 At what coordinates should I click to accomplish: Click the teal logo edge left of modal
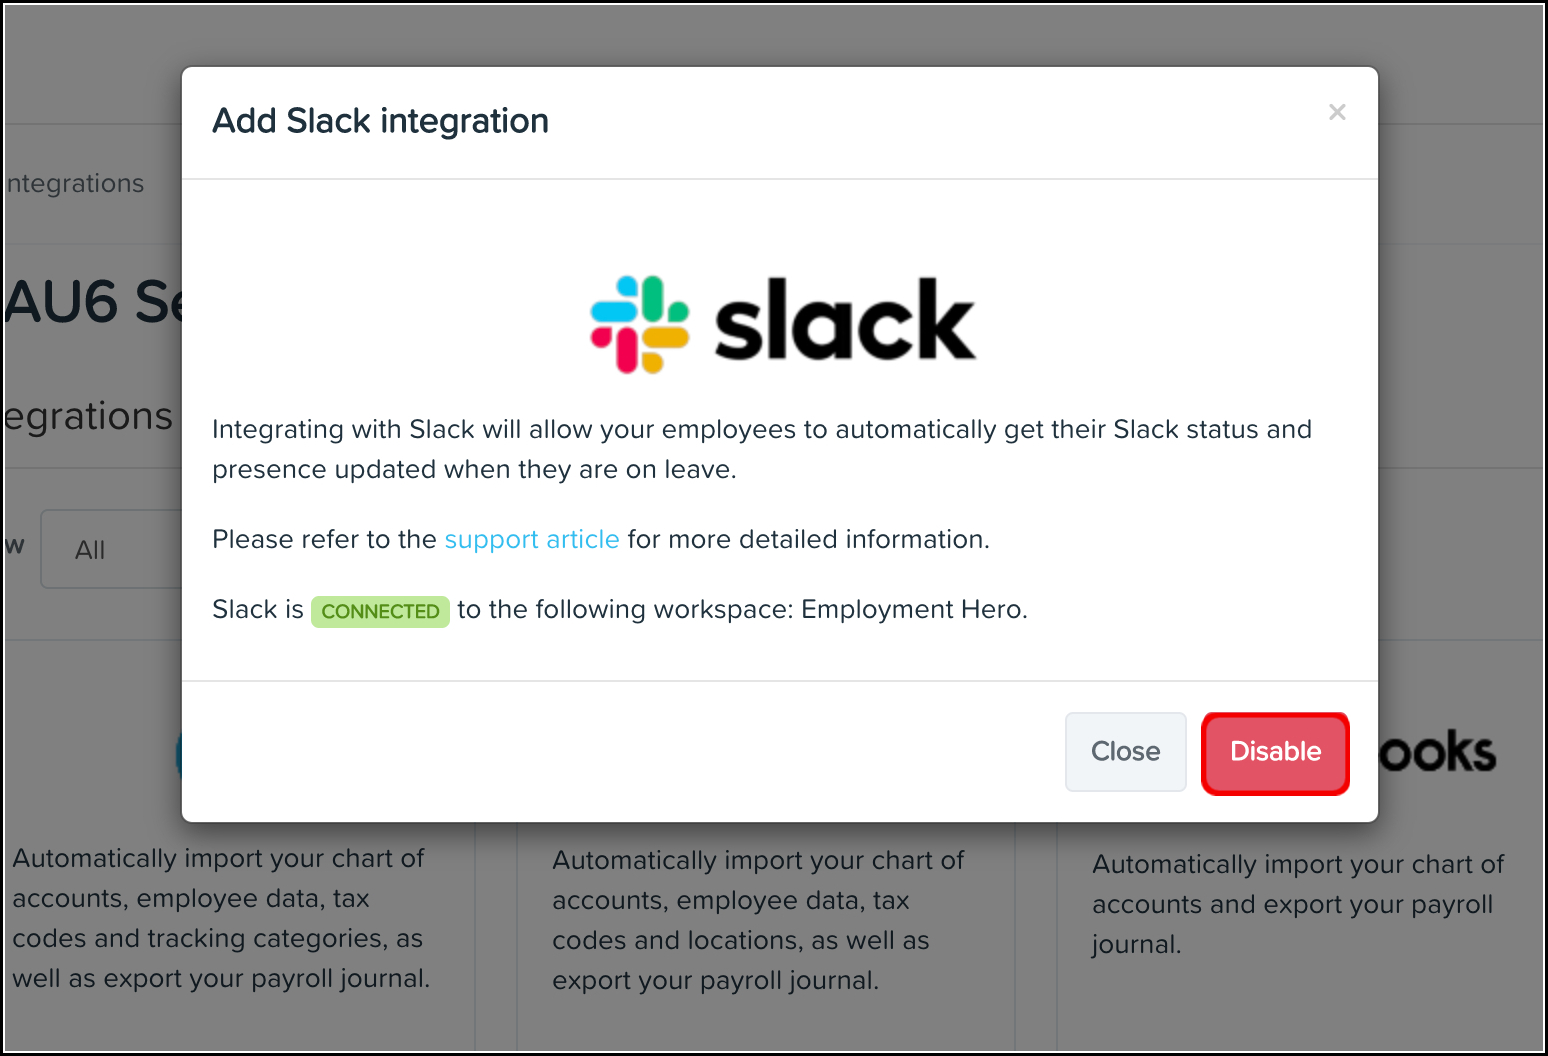[x=178, y=754]
